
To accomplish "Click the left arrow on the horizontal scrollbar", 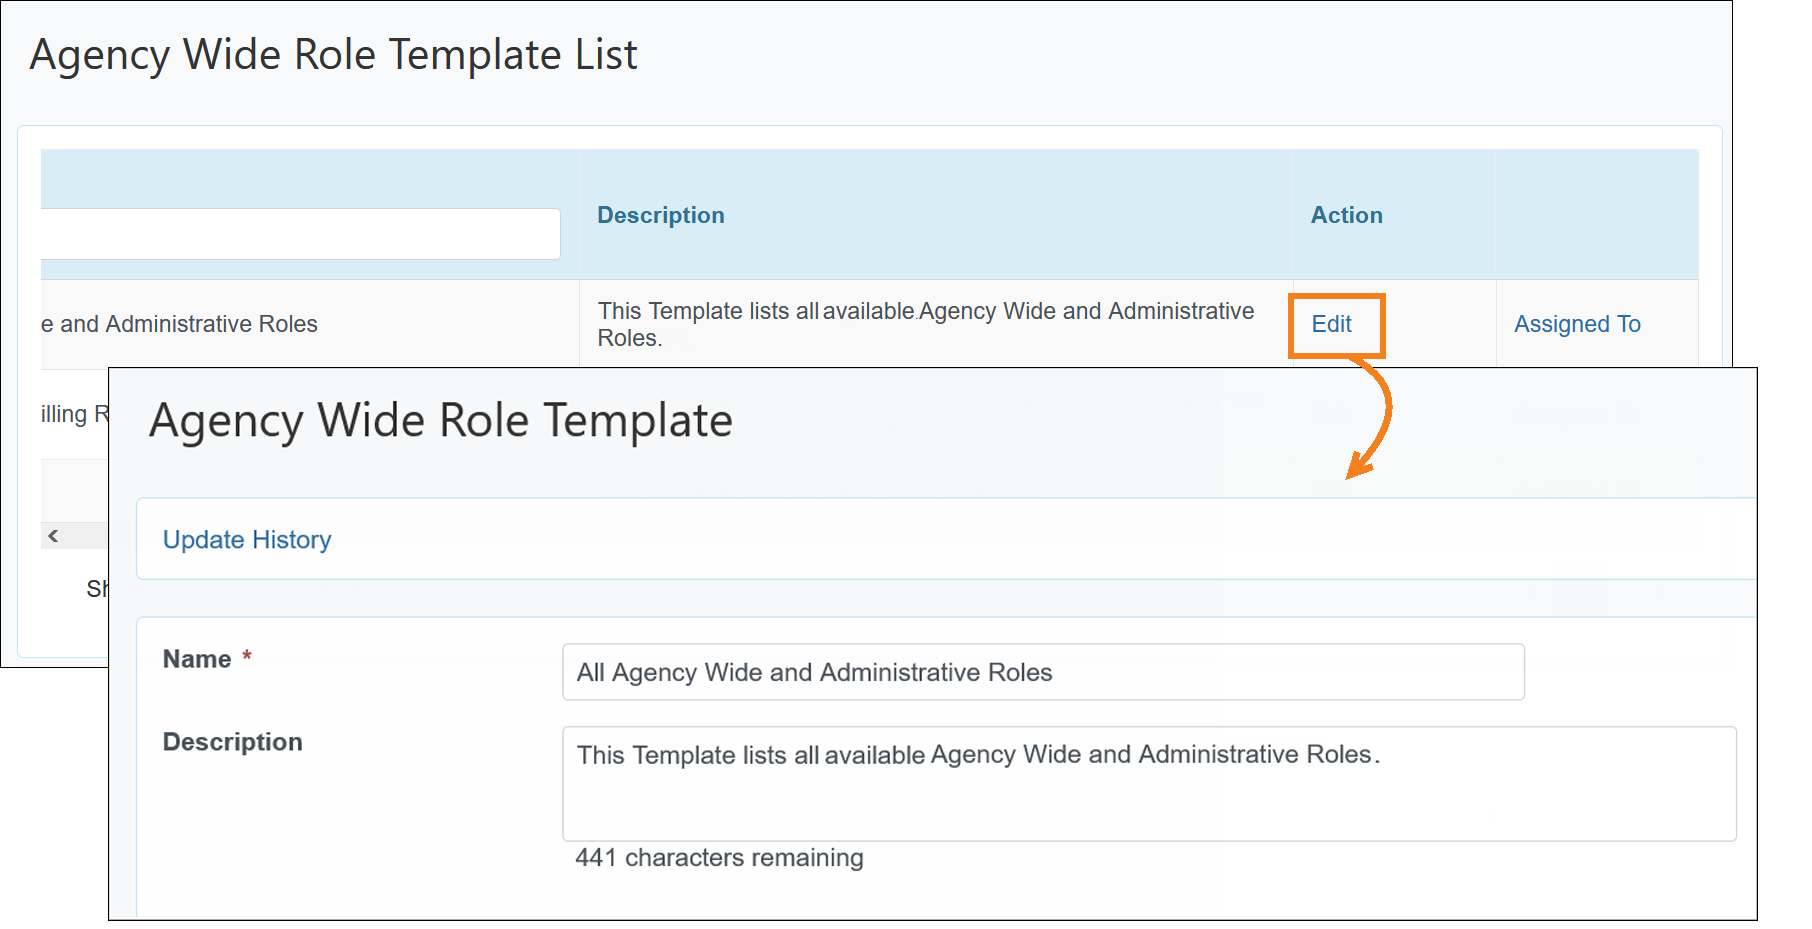I will pos(53,536).
